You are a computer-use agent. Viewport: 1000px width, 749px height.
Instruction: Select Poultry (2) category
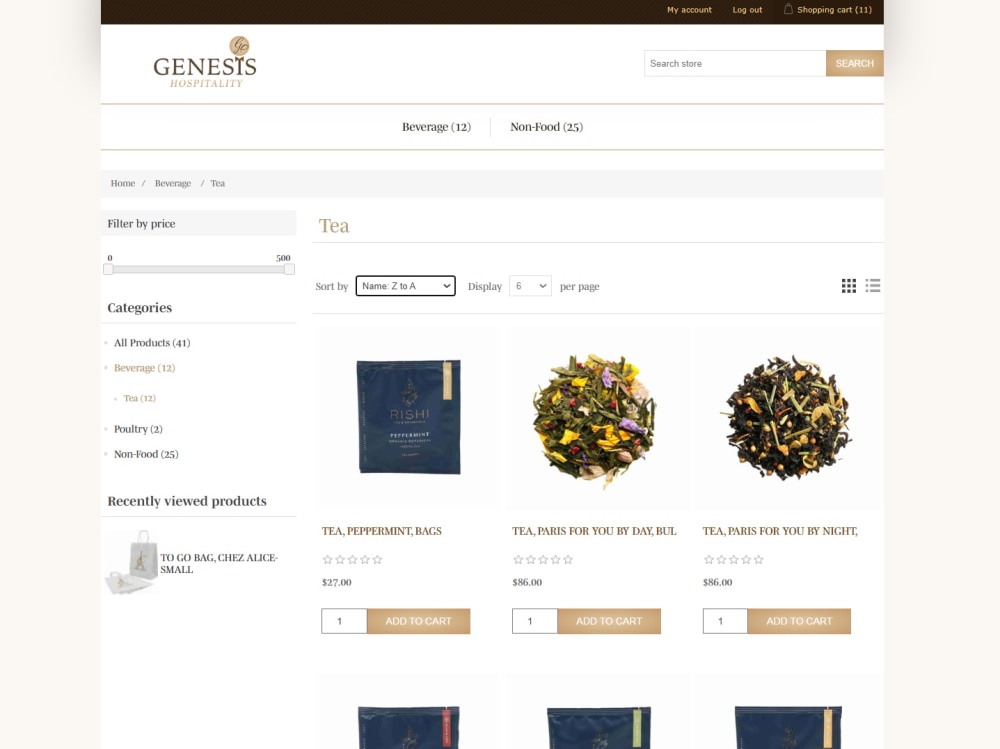138,429
